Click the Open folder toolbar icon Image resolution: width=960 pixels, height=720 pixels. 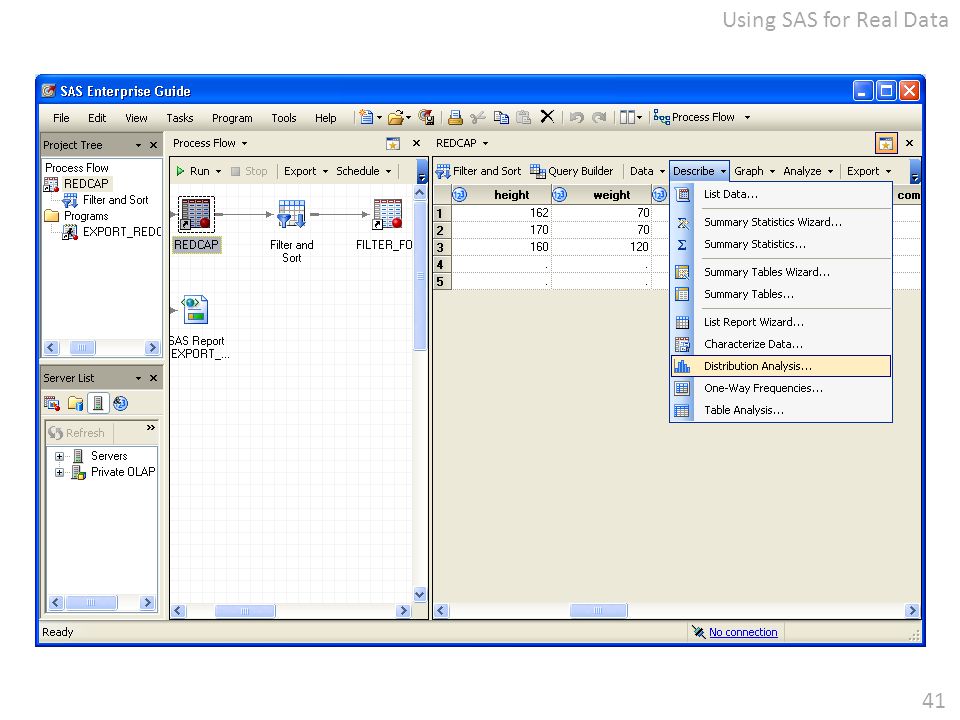click(396, 117)
